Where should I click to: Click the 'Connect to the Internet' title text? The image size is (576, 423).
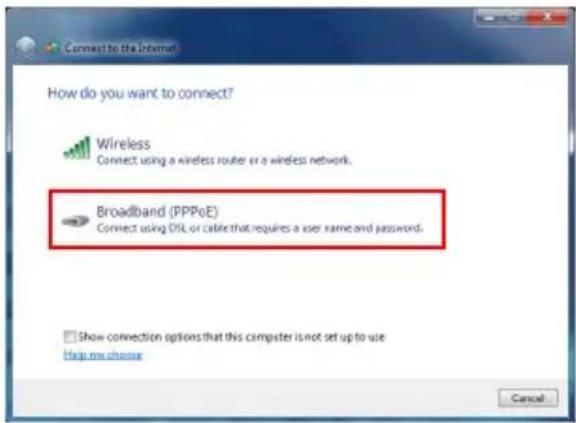pos(121,48)
